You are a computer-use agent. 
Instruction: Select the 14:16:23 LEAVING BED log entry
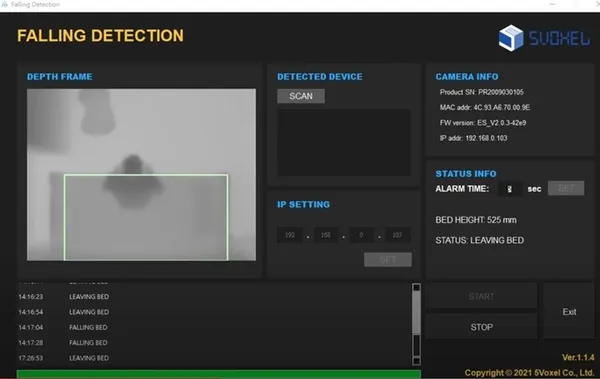[64, 297]
